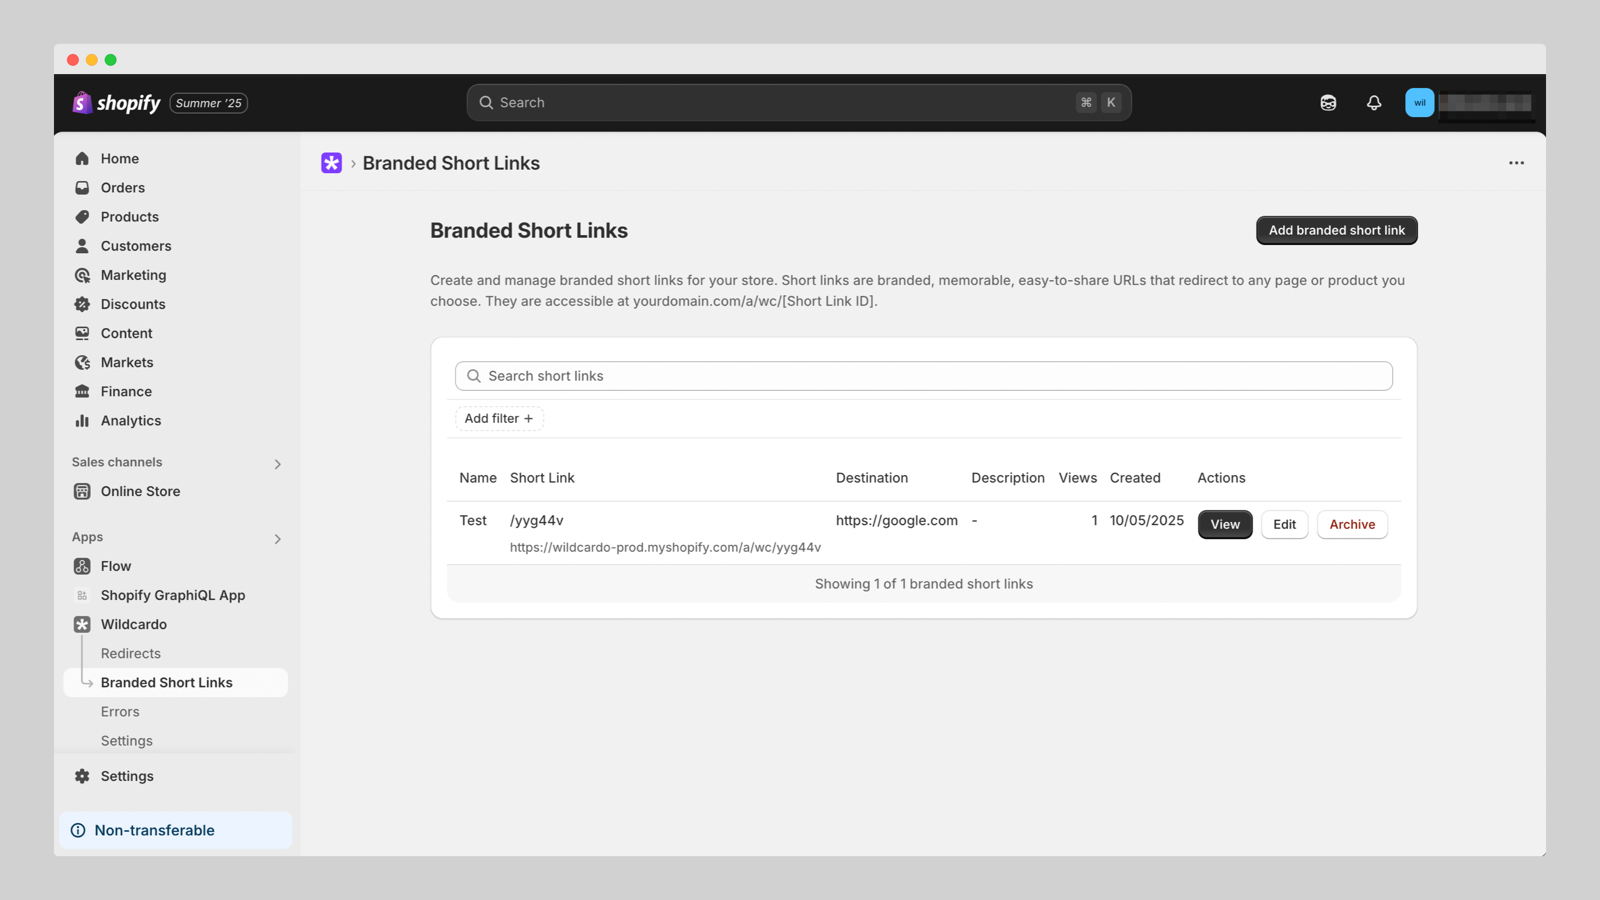The height and width of the screenshot is (900, 1600).
Task: Click View for the Test link
Action: (1225, 524)
